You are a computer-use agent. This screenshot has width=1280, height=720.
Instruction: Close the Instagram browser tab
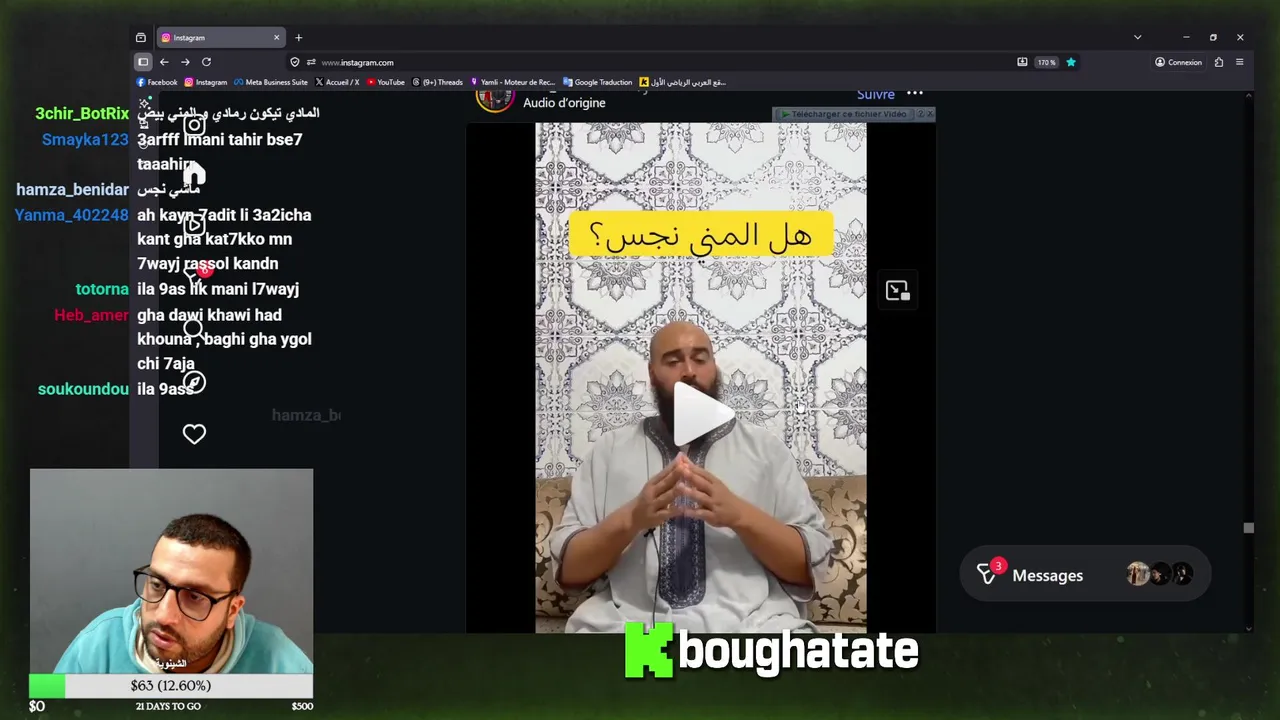click(x=277, y=38)
